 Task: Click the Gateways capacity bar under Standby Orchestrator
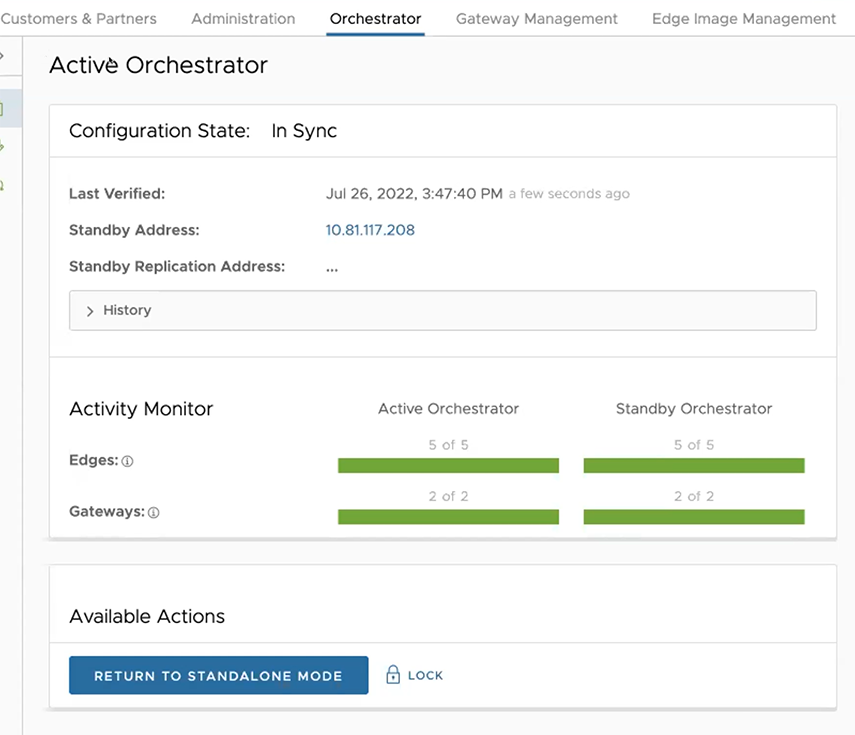[693, 516]
